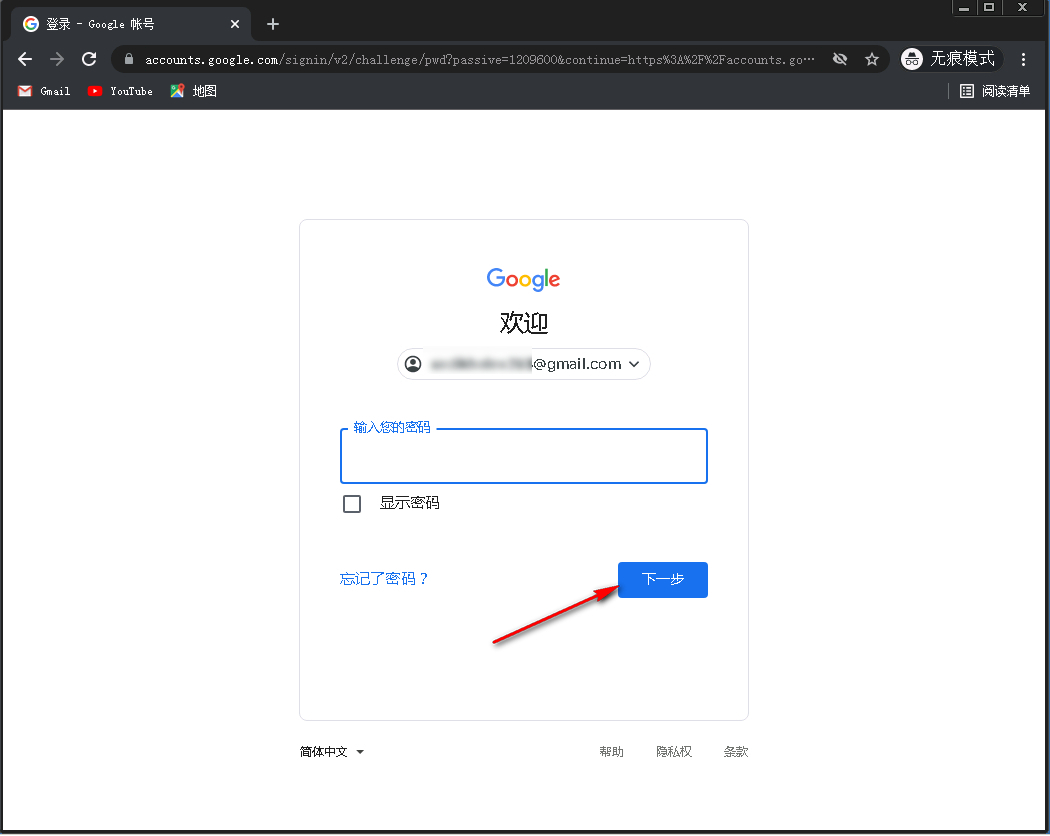Viewport: 1050px width, 836px height.
Task: Open a new tab with the plus button
Action: (x=273, y=24)
